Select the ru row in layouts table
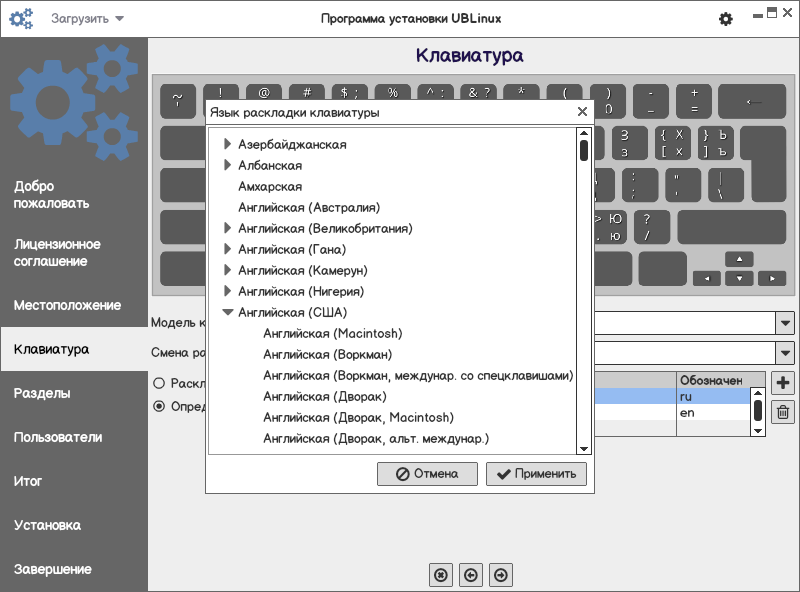This screenshot has width=800, height=592. click(673, 396)
